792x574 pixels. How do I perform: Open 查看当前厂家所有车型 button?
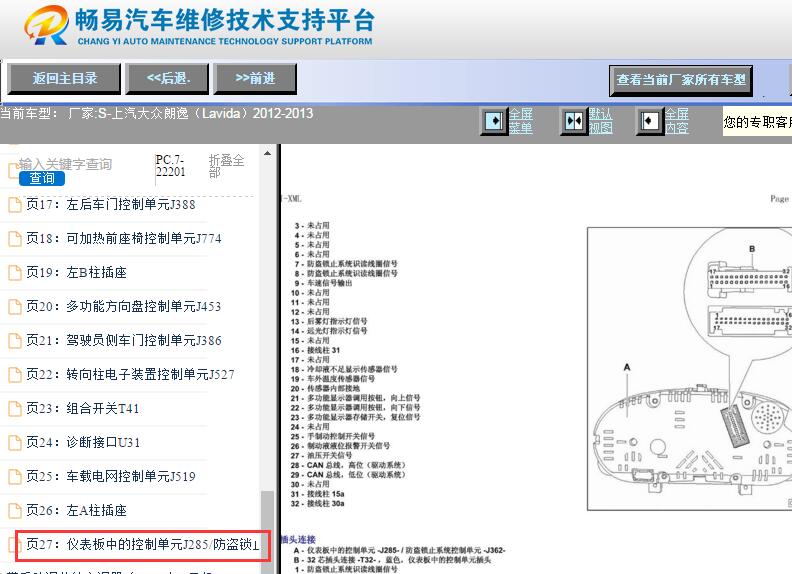(x=681, y=80)
